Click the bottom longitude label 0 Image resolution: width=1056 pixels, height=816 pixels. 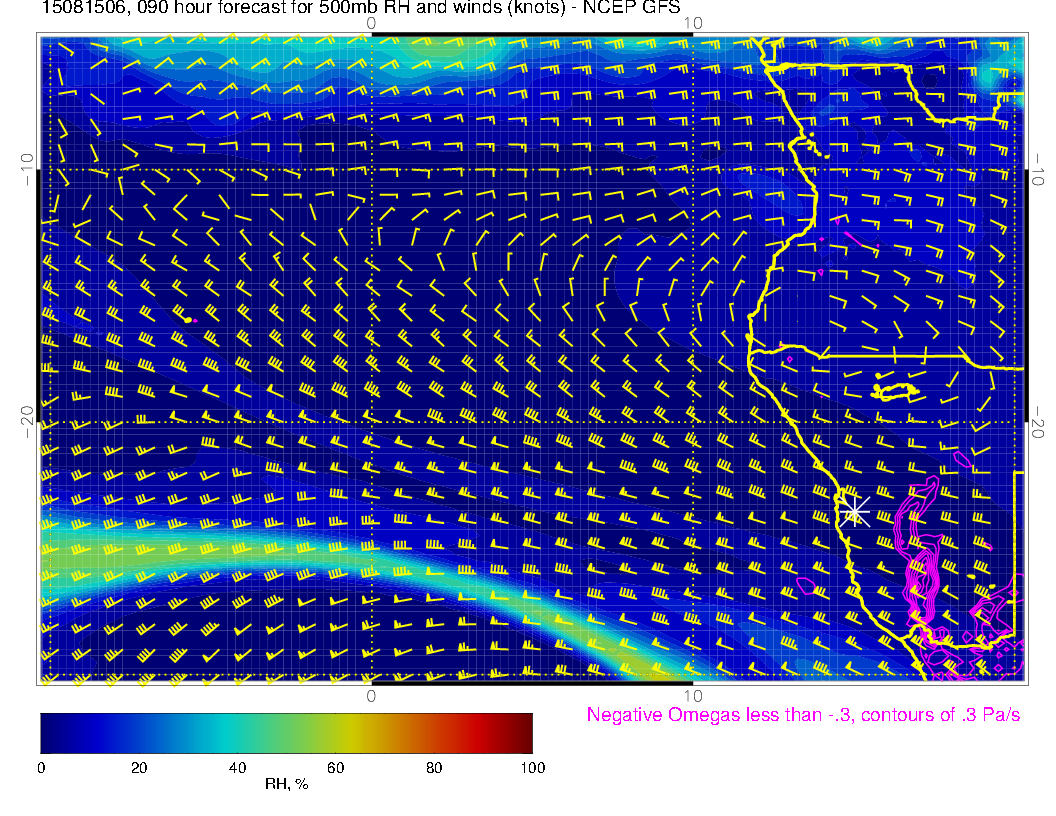click(371, 696)
